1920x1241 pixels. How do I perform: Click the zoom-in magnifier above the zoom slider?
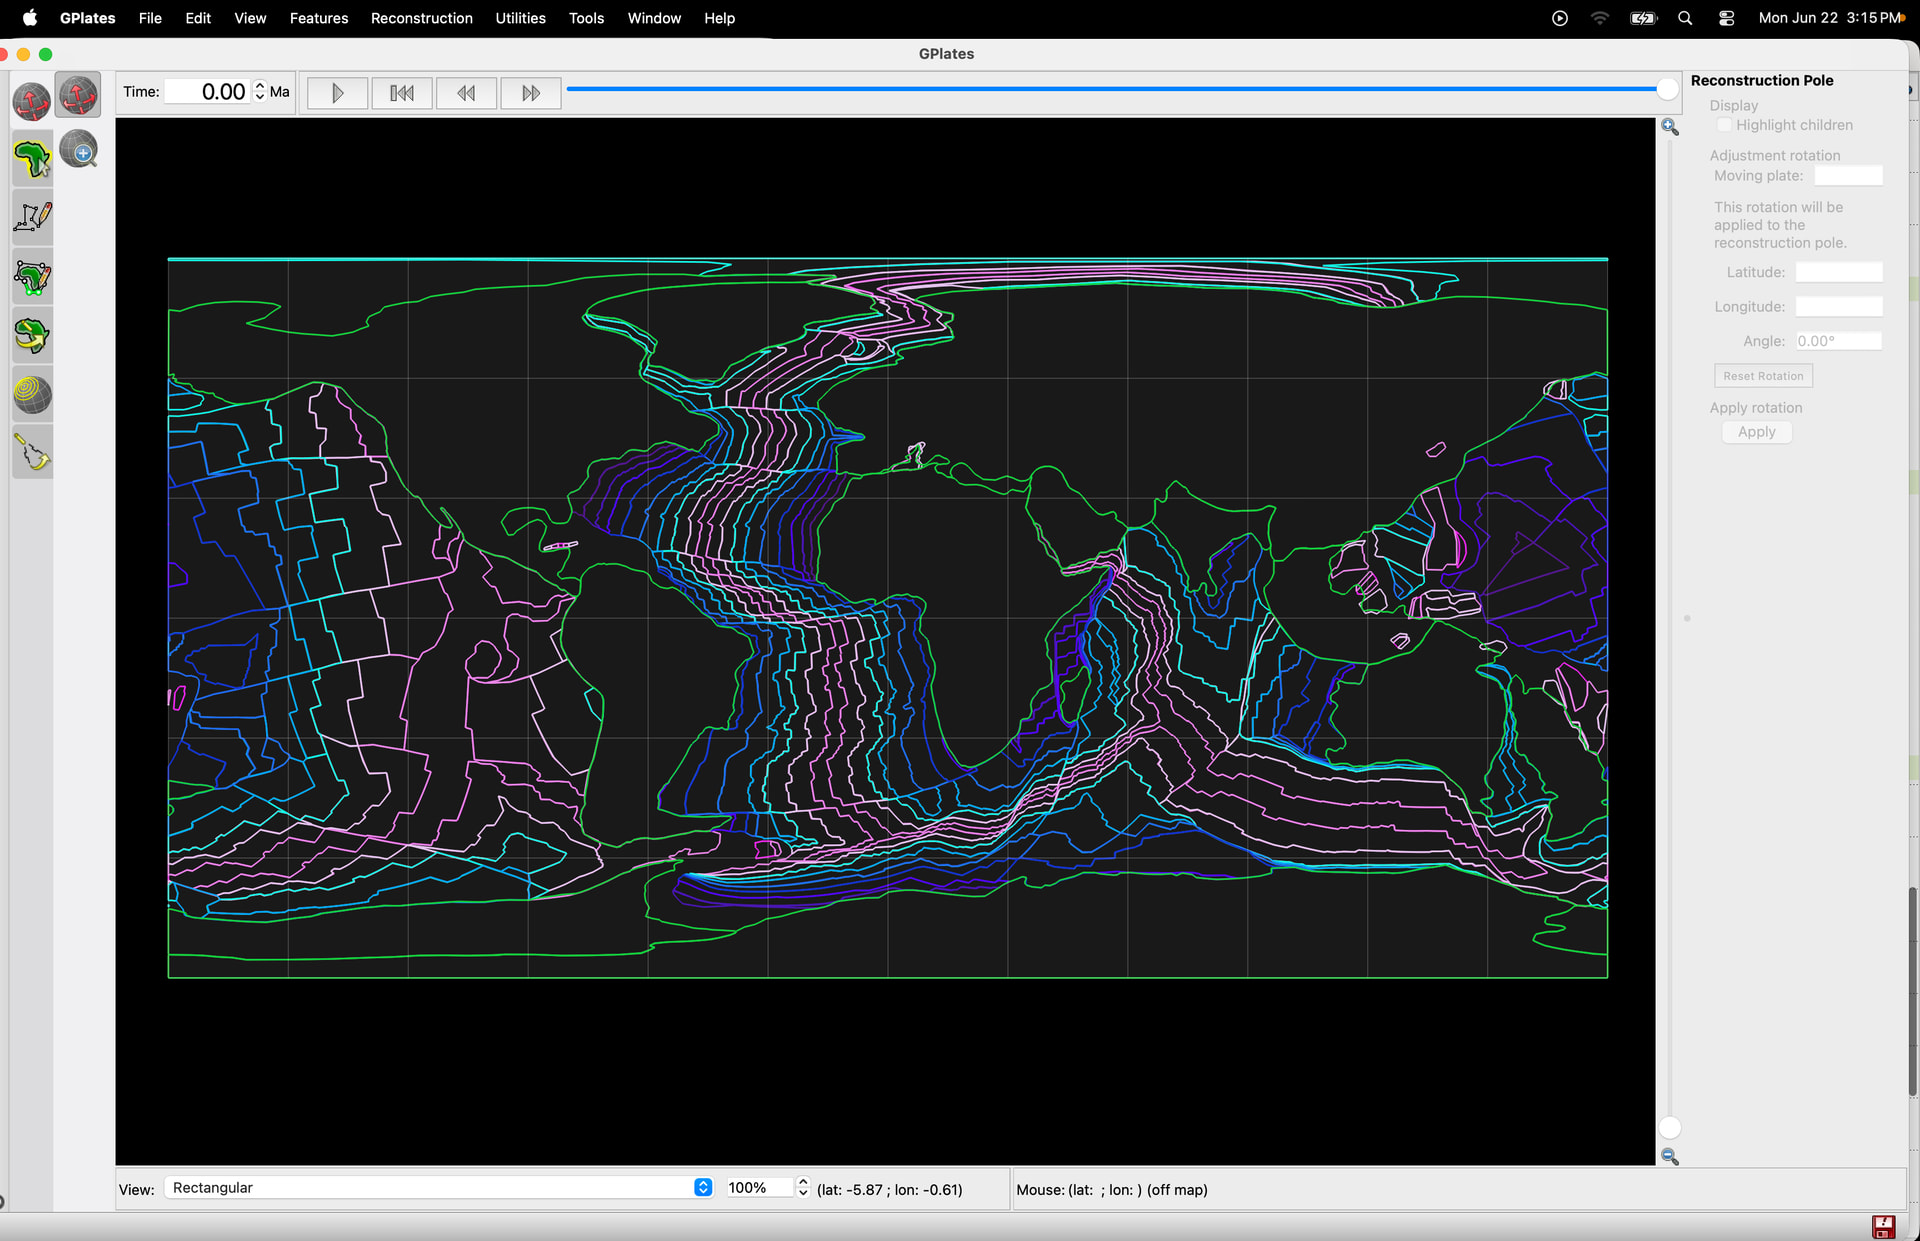1669,127
